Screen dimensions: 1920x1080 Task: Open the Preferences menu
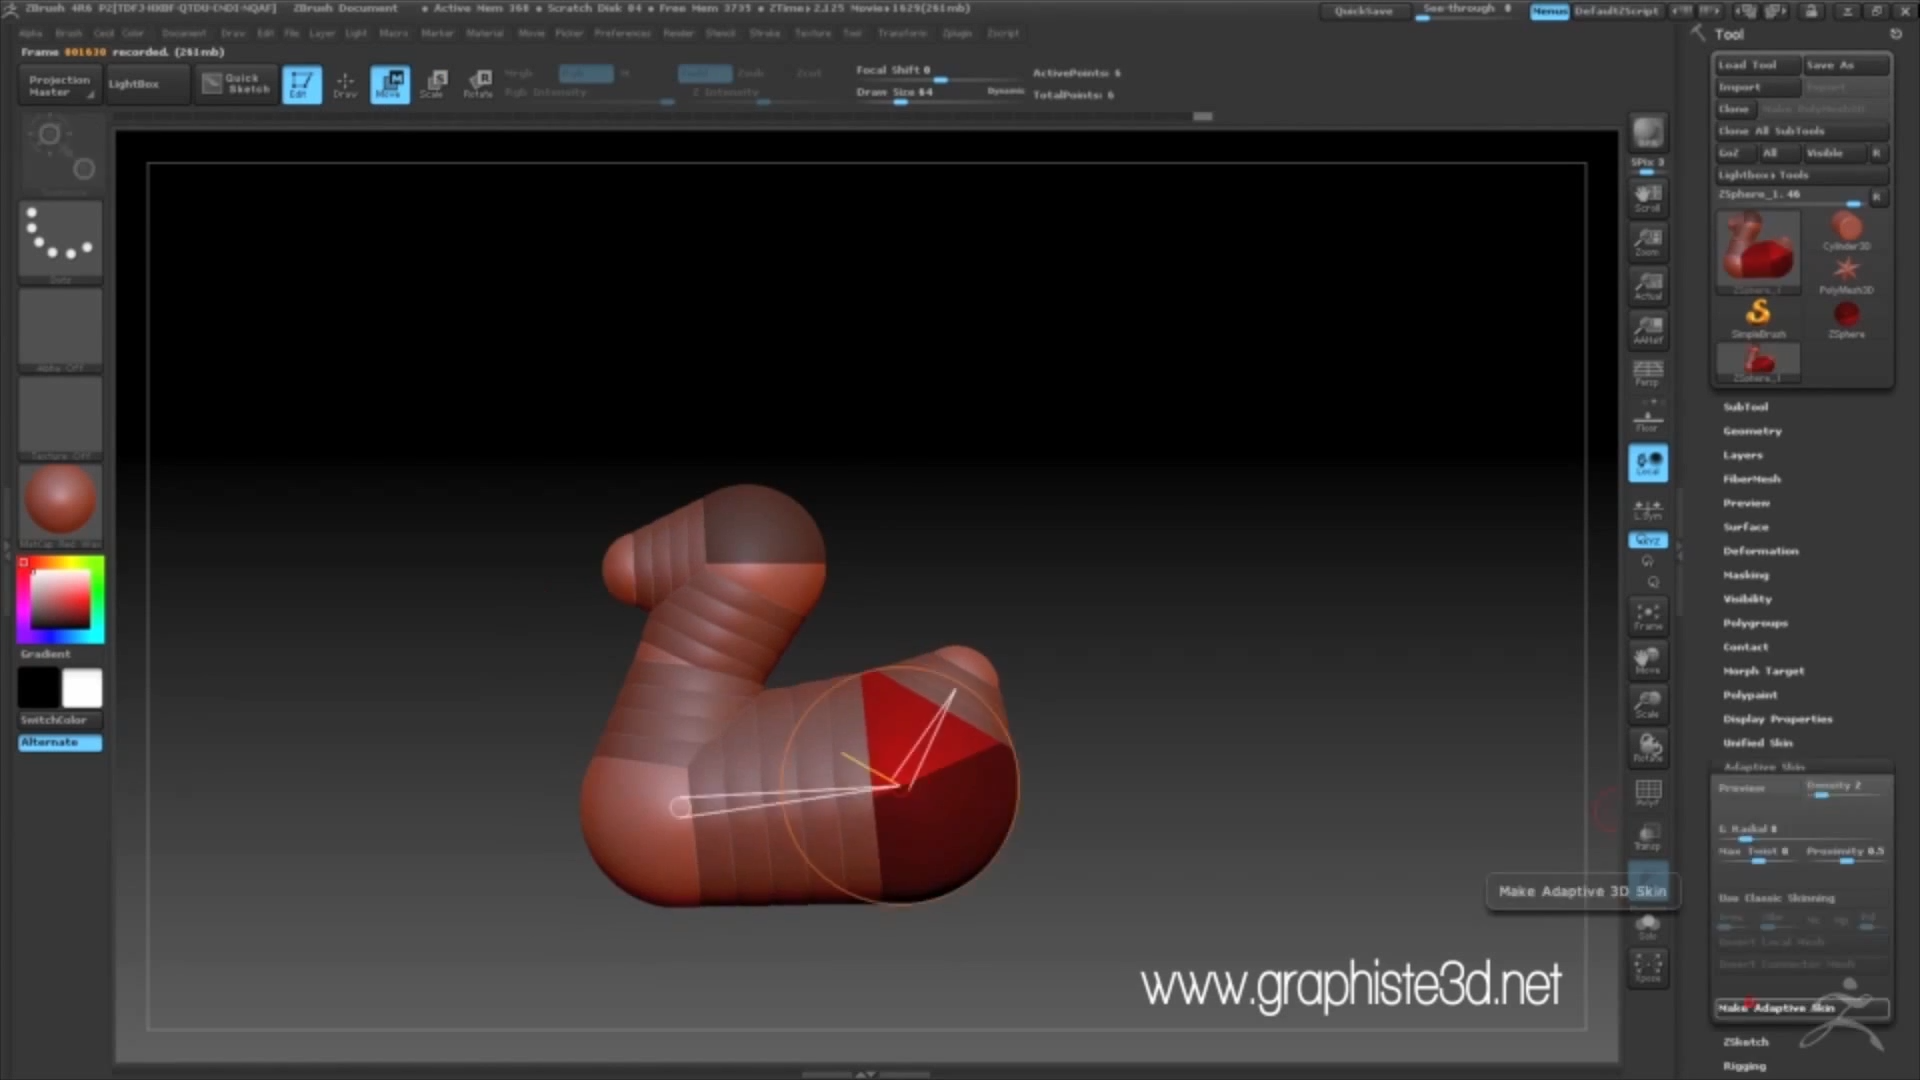[x=622, y=33]
